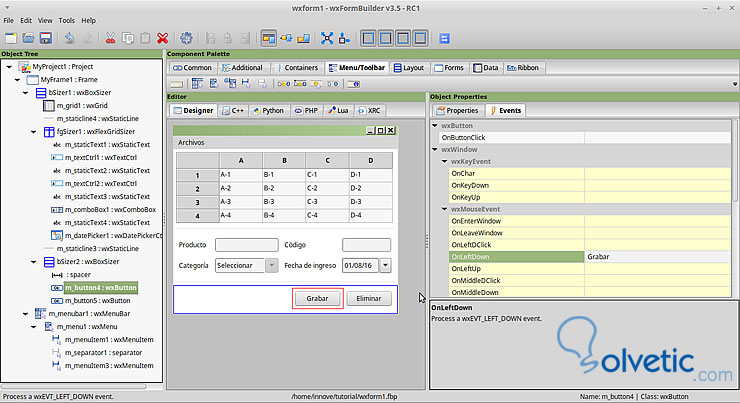Switch to the Layout palette tab
The width and height of the screenshot is (740, 403).
pos(409,68)
